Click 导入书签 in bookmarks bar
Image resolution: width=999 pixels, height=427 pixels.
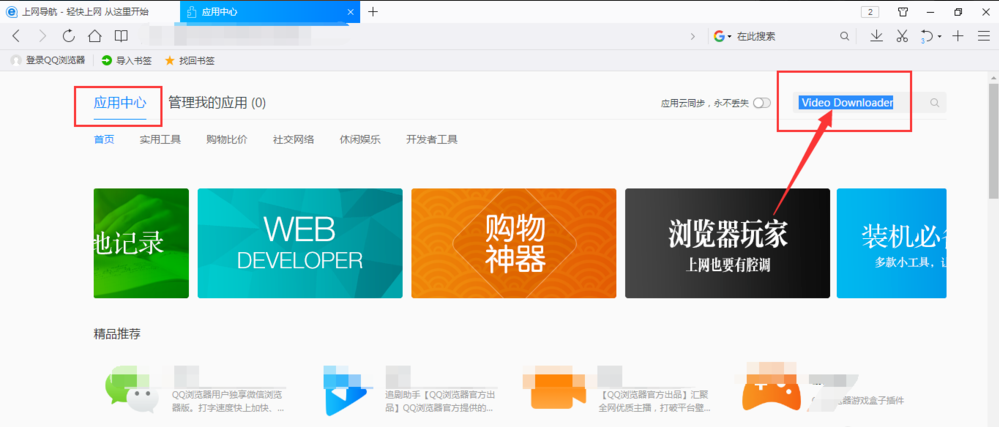tap(127, 61)
